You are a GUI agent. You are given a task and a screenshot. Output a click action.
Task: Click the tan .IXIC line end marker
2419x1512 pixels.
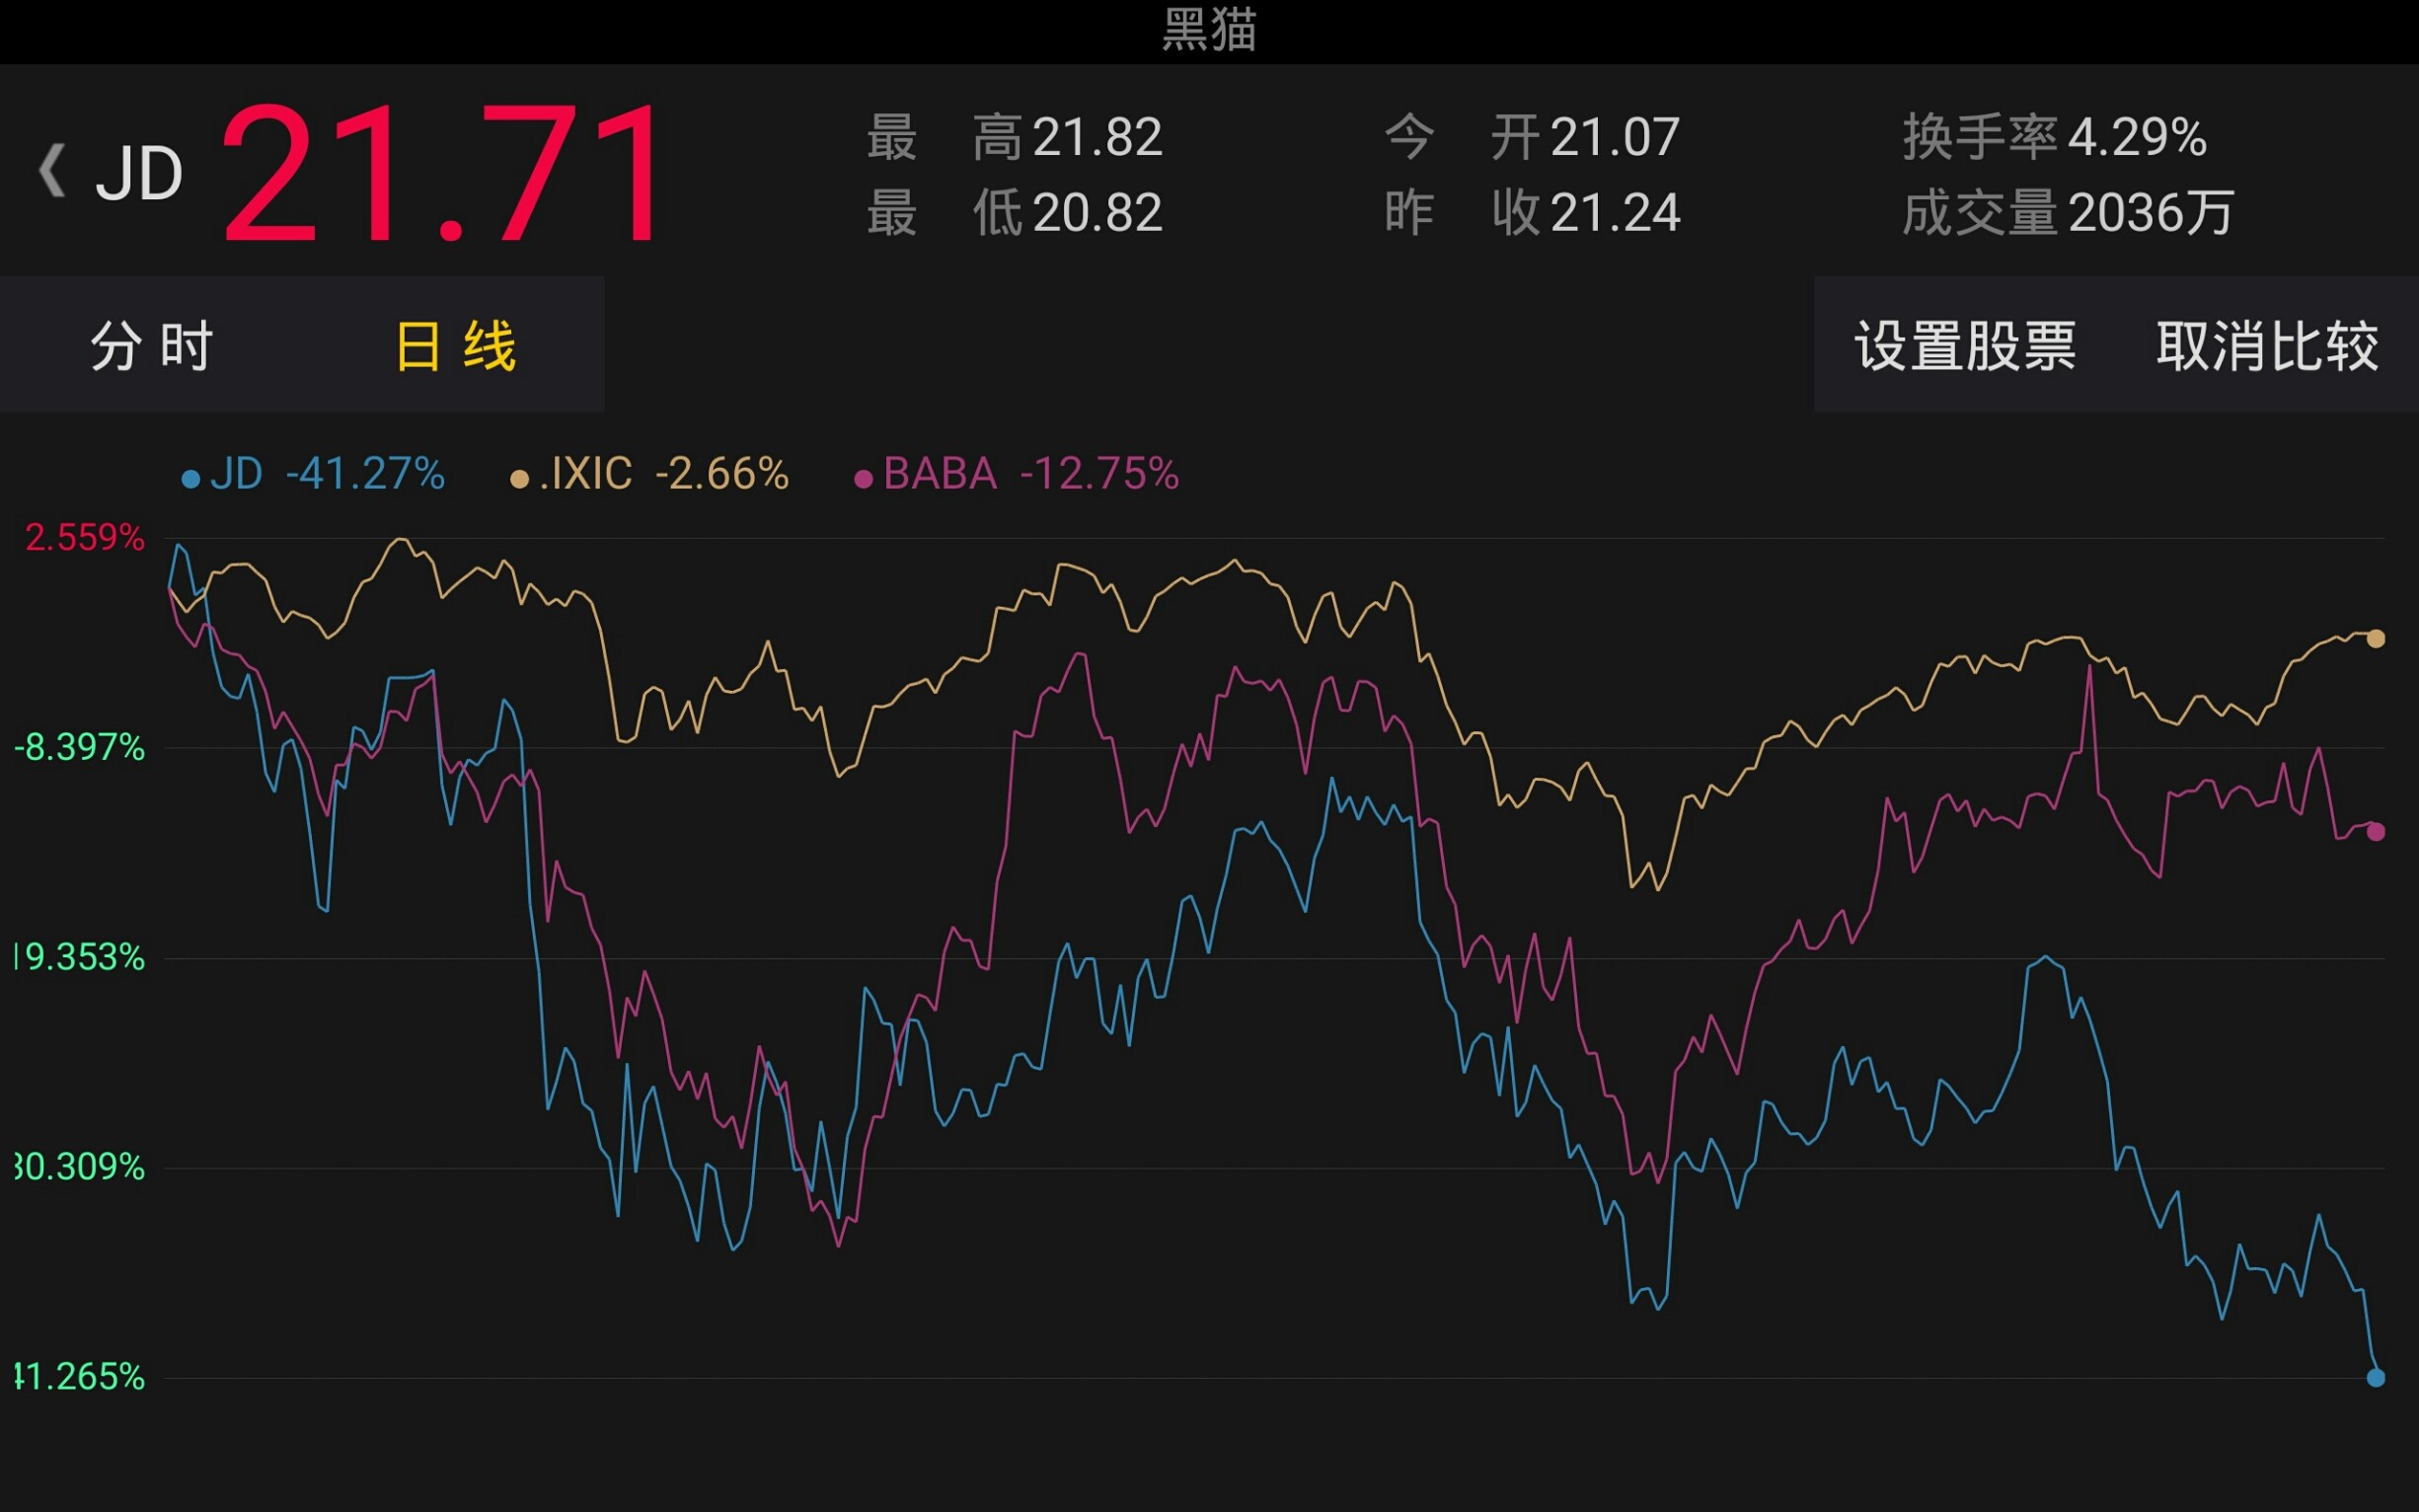(2376, 638)
